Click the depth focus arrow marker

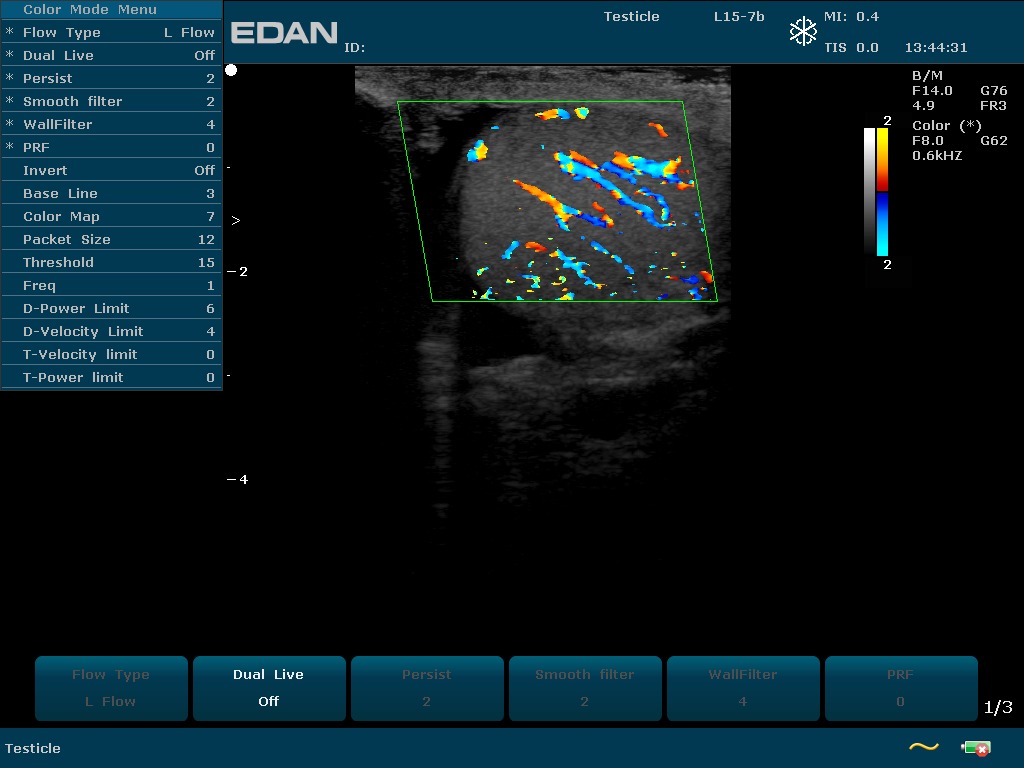pyautogui.click(x=236, y=220)
